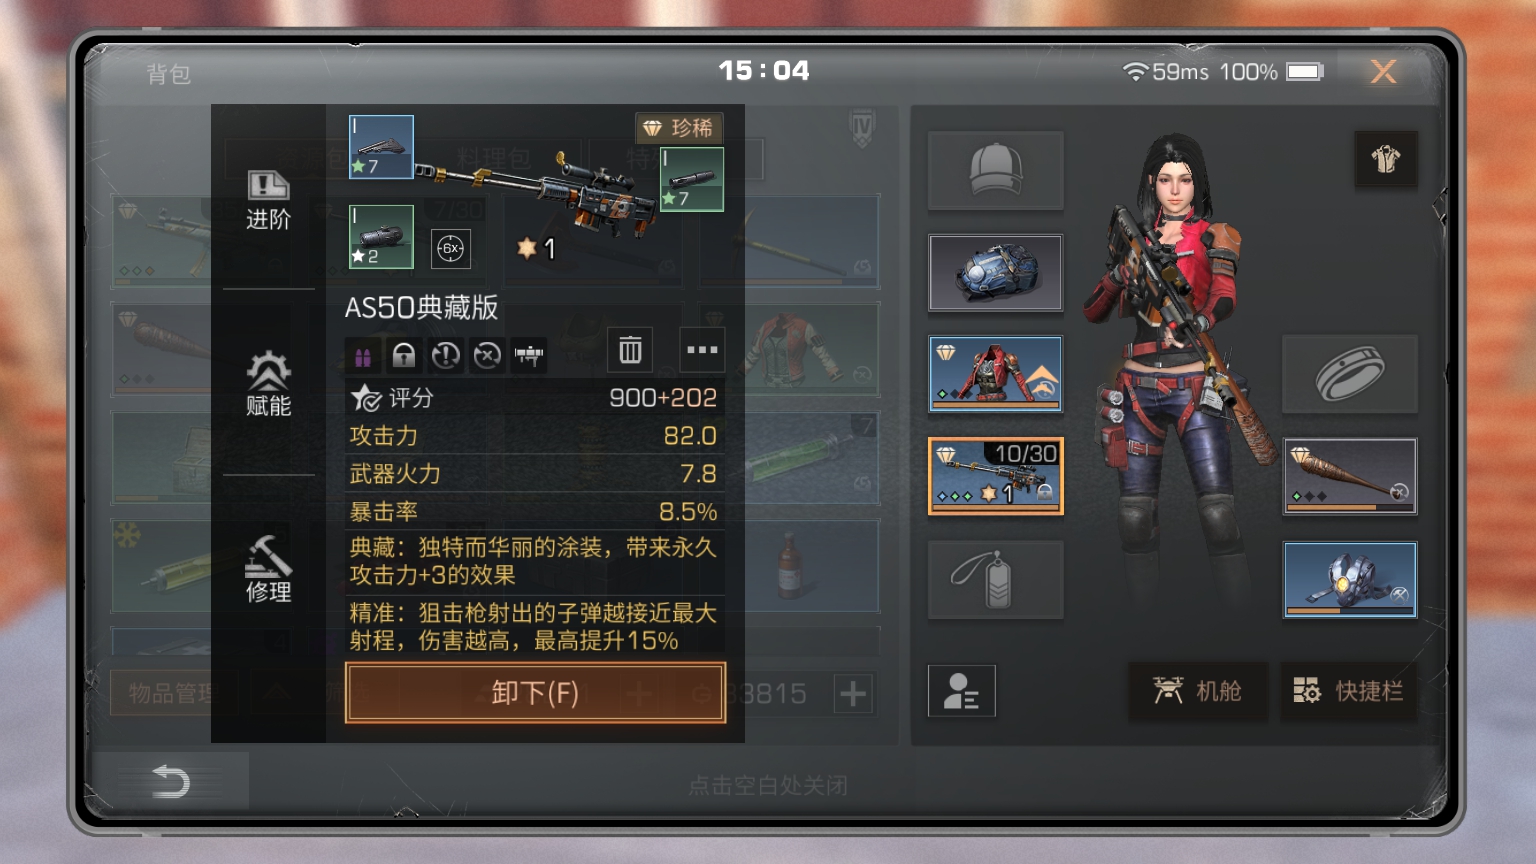Open the empty hat equipment slot

(995, 170)
